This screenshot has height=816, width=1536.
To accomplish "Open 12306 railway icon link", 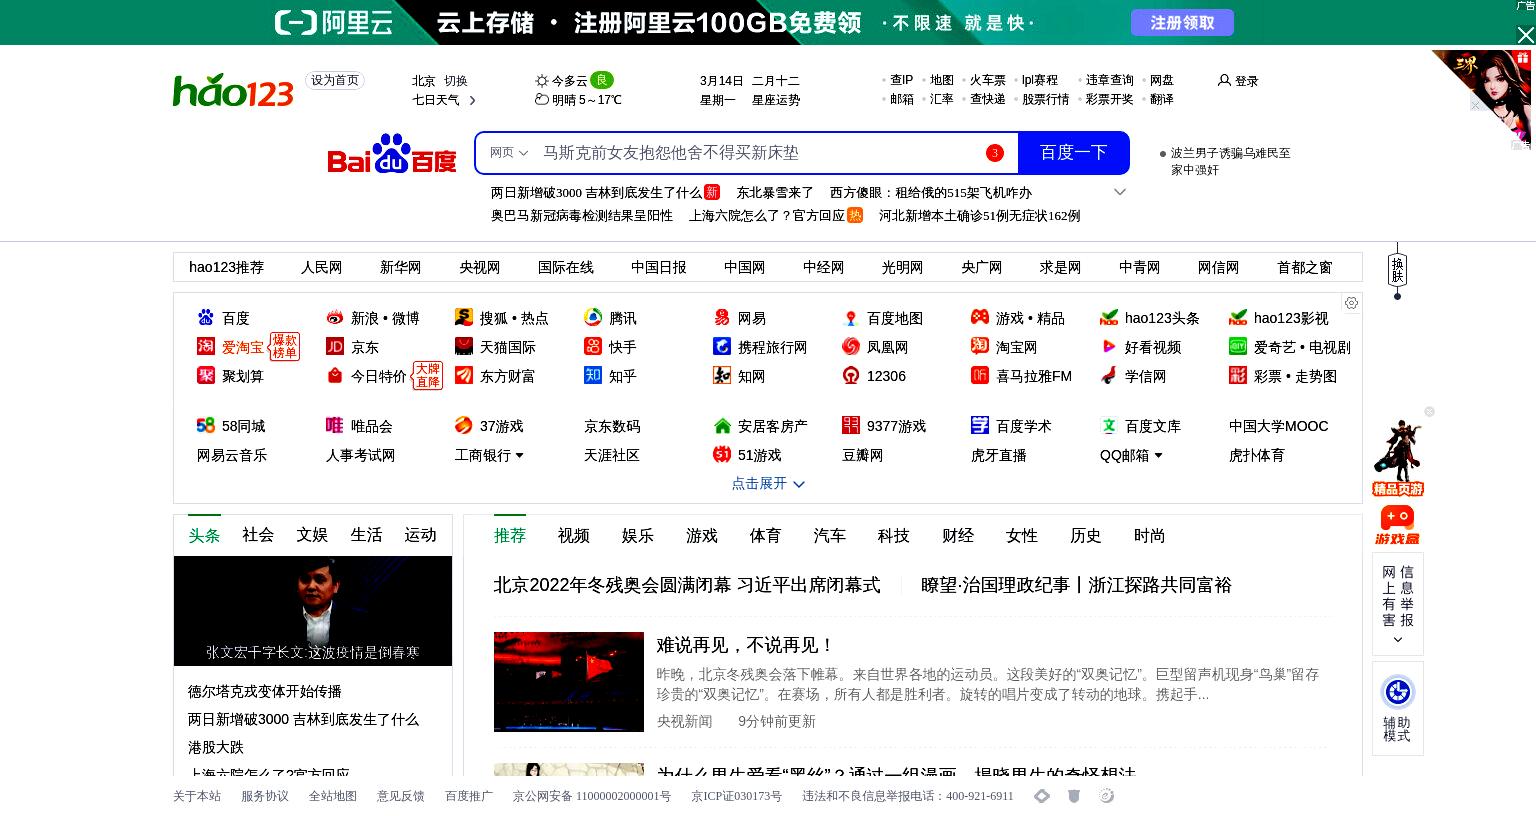I will pos(851,375).
